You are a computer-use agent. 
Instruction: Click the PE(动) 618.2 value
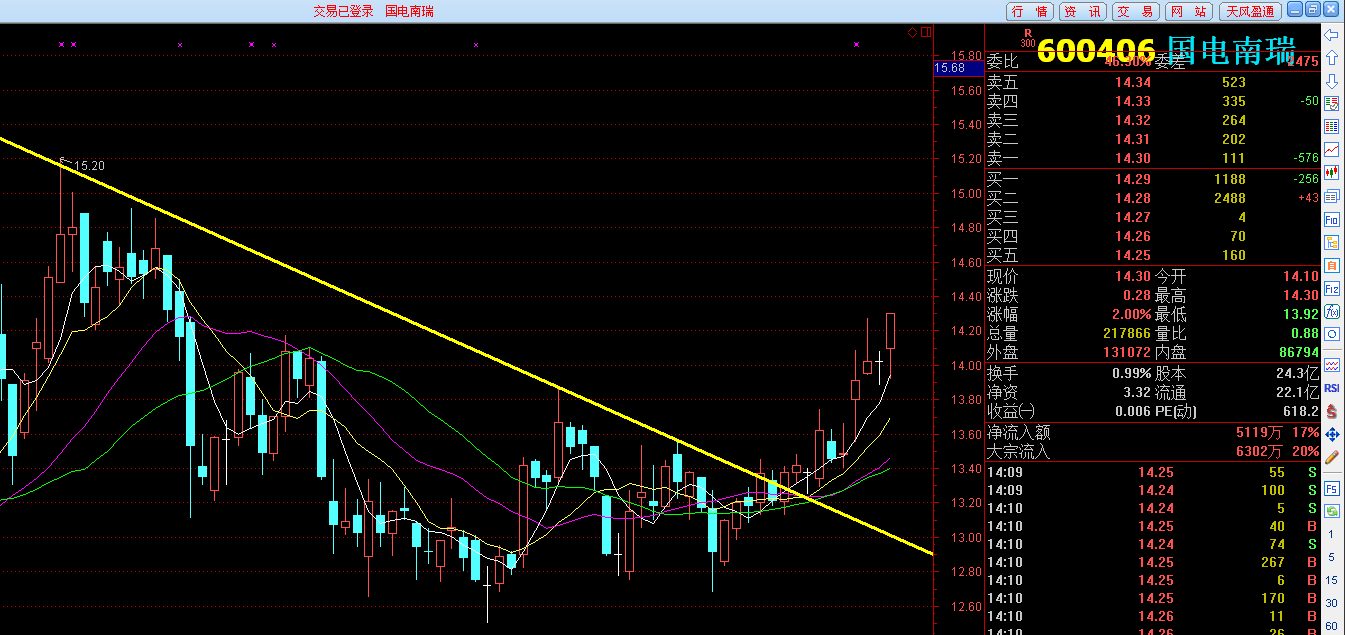1301,411
